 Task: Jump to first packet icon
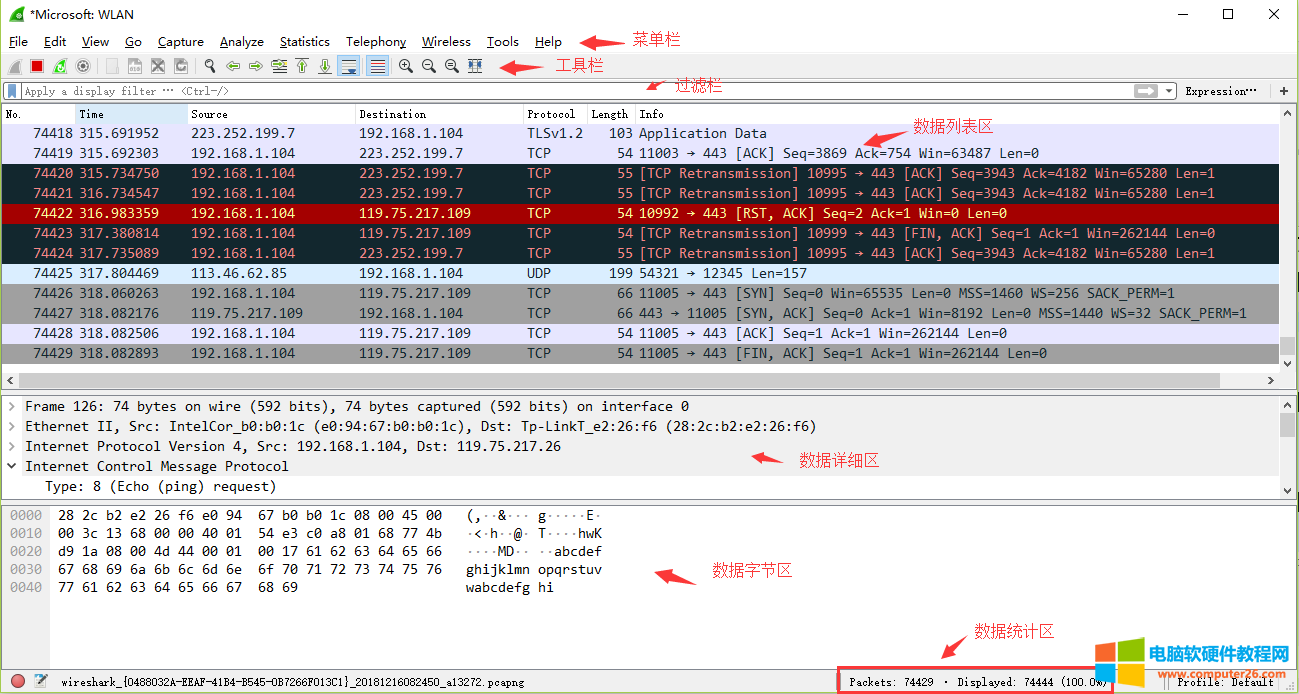302,66
